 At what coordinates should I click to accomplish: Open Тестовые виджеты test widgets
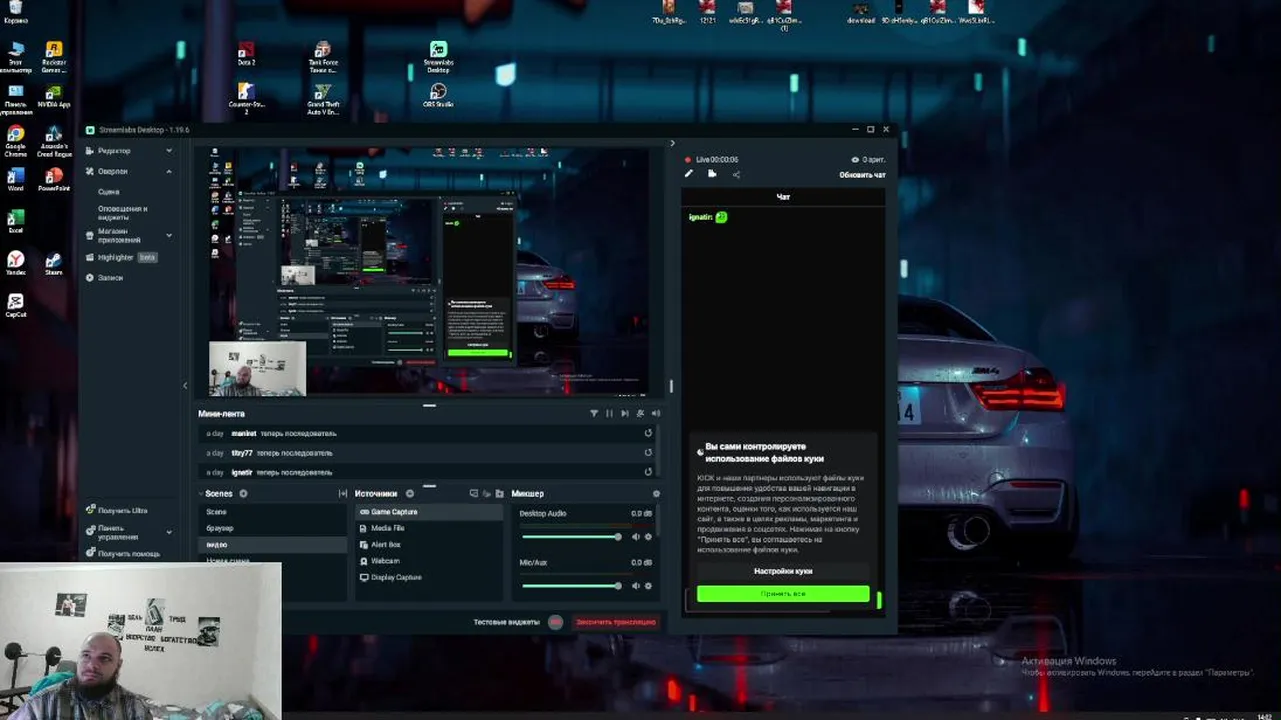tap(506, 622)
